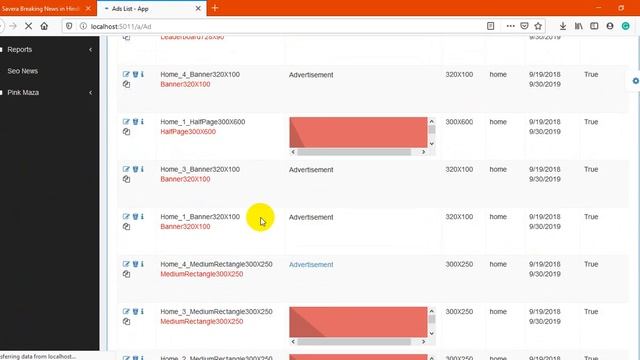
Task: Click Advertisement text in Home_1_Banner320X100 row
Action: pos(311,217)
